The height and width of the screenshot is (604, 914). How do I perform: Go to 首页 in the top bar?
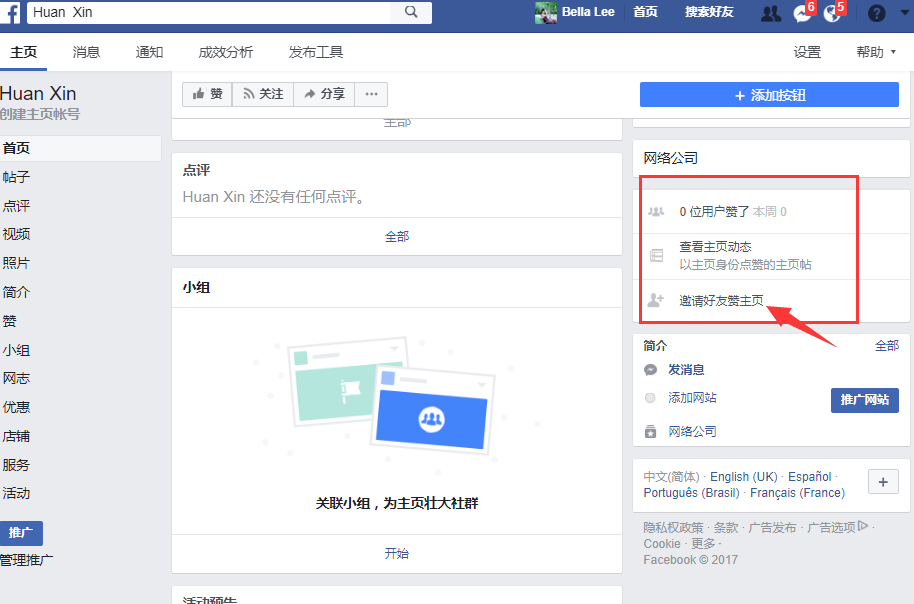pos(645,12)
